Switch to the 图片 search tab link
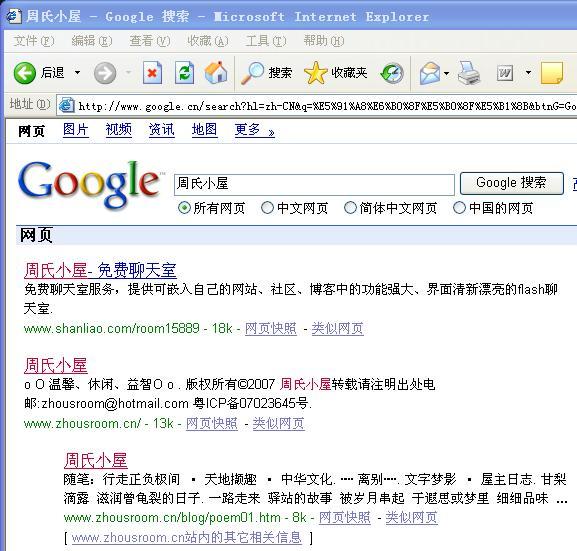The height and width of the screenshot is (551, 577). point(76,130)
